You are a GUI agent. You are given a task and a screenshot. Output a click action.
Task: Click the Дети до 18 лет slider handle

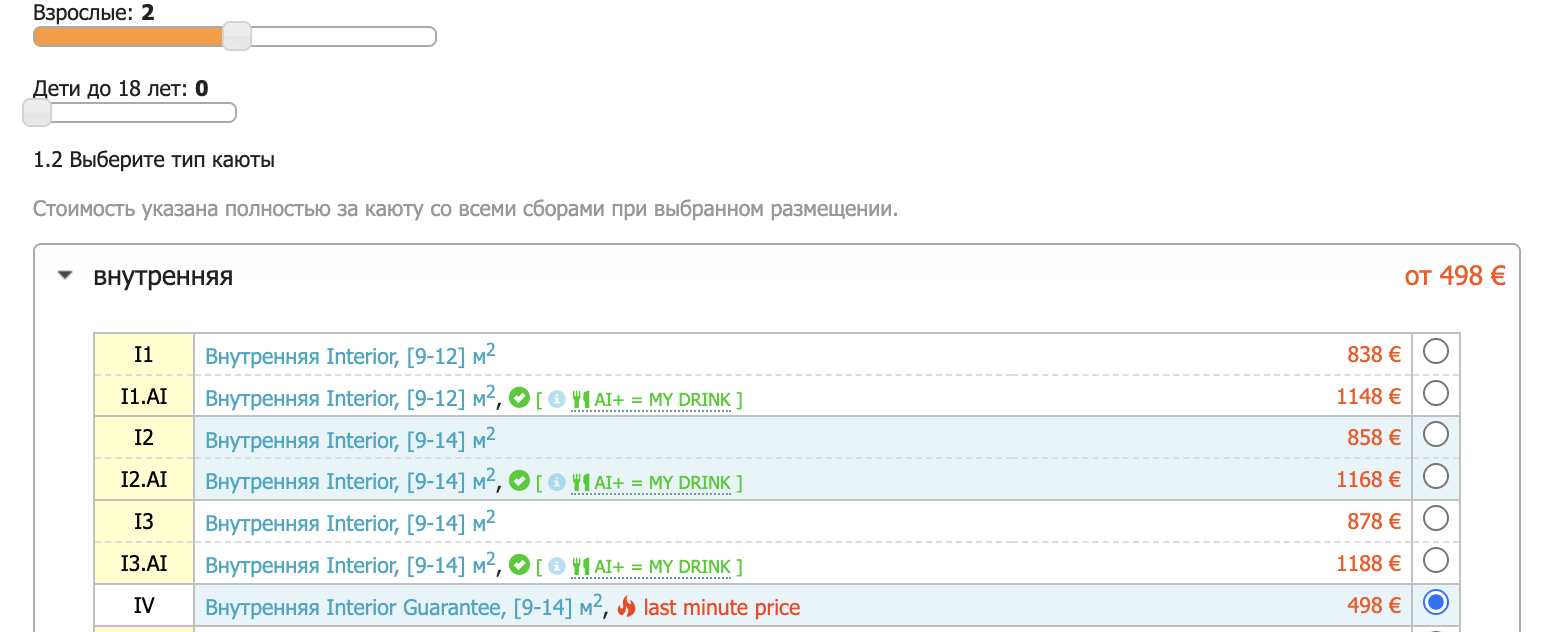37,113
